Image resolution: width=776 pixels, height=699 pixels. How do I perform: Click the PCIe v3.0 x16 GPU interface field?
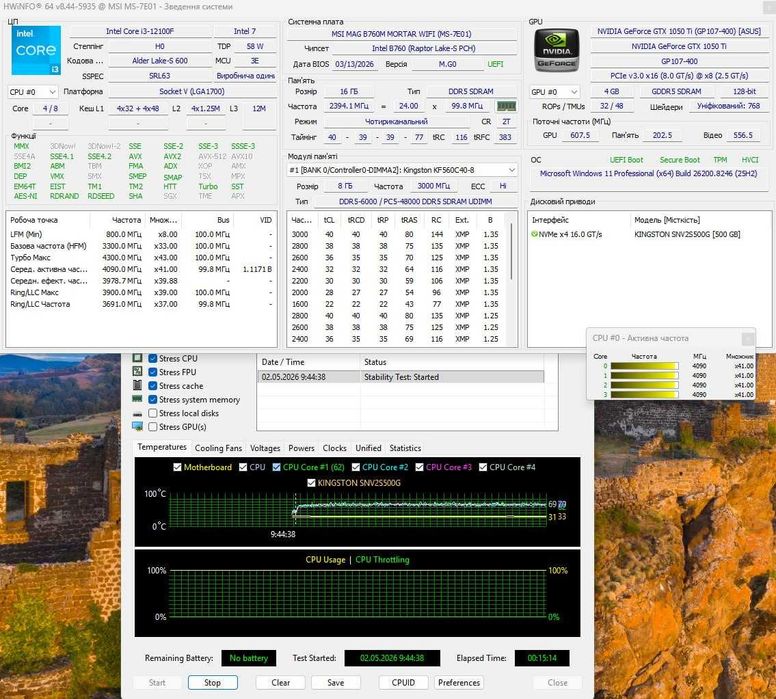(679, 76)
